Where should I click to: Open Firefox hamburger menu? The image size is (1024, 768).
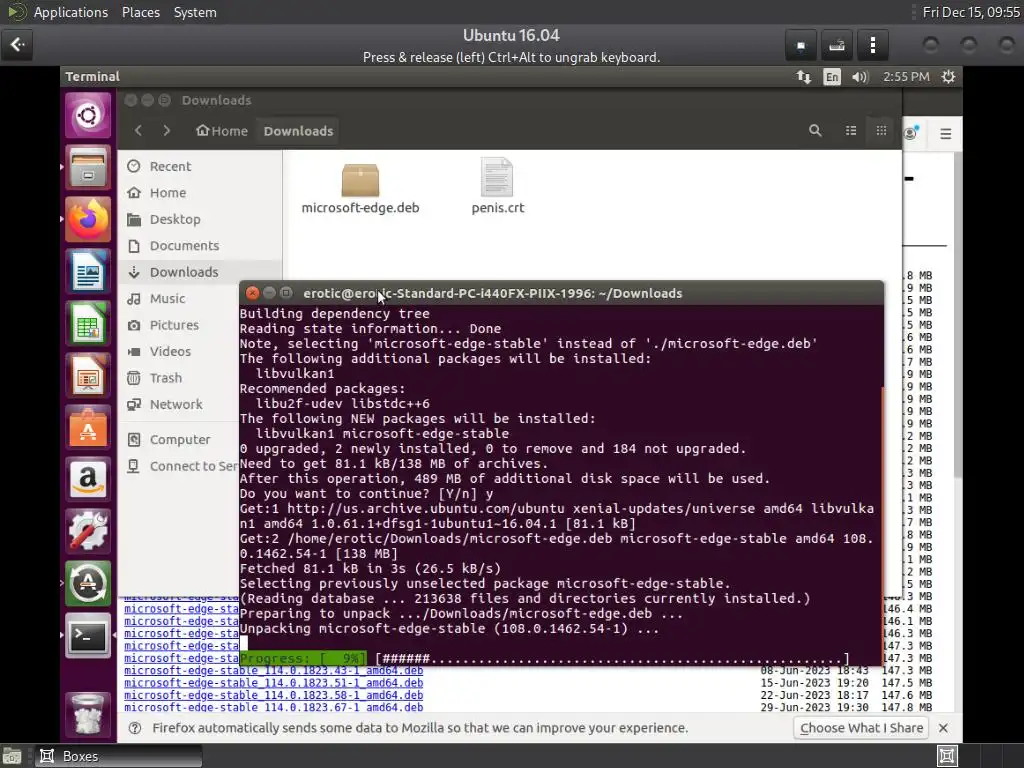pyautogui.click(x=946, y=134)
